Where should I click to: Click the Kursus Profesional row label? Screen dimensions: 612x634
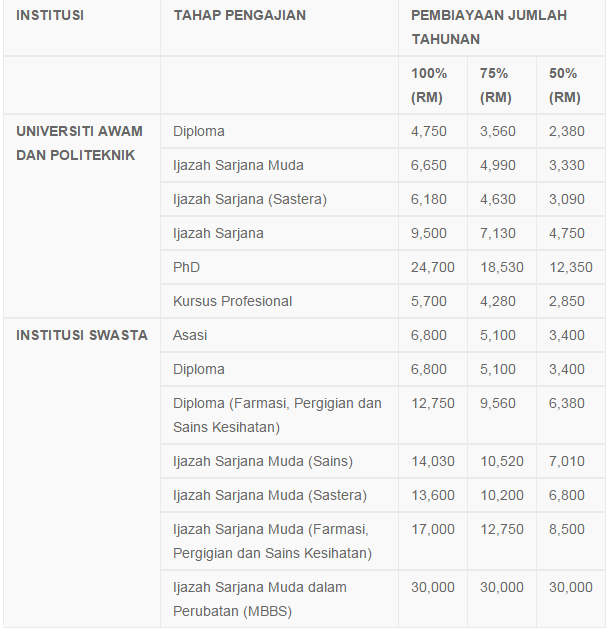coord(232,301)
